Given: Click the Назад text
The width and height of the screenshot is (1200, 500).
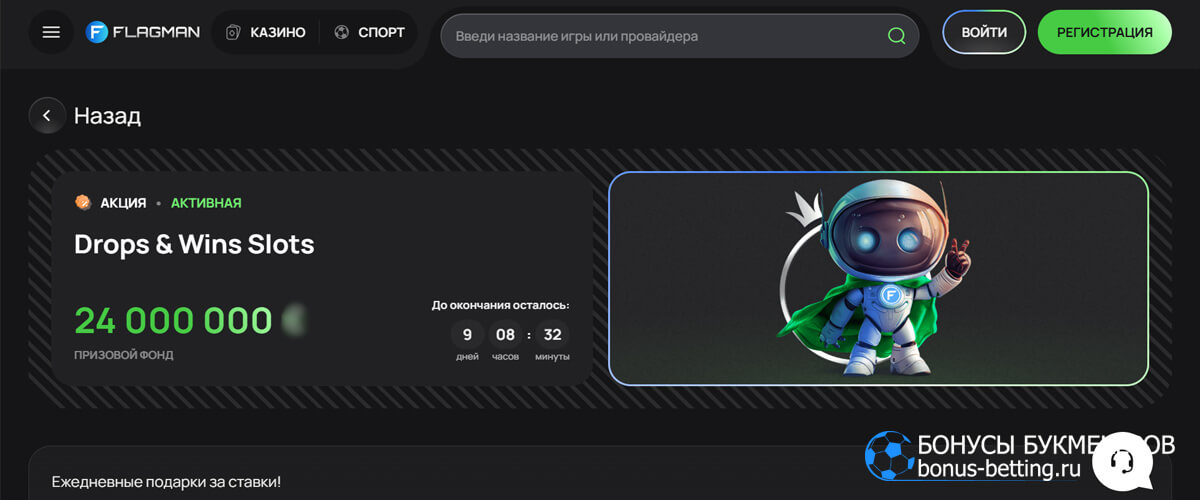Looking at the screenshot, I should [107, 116].
